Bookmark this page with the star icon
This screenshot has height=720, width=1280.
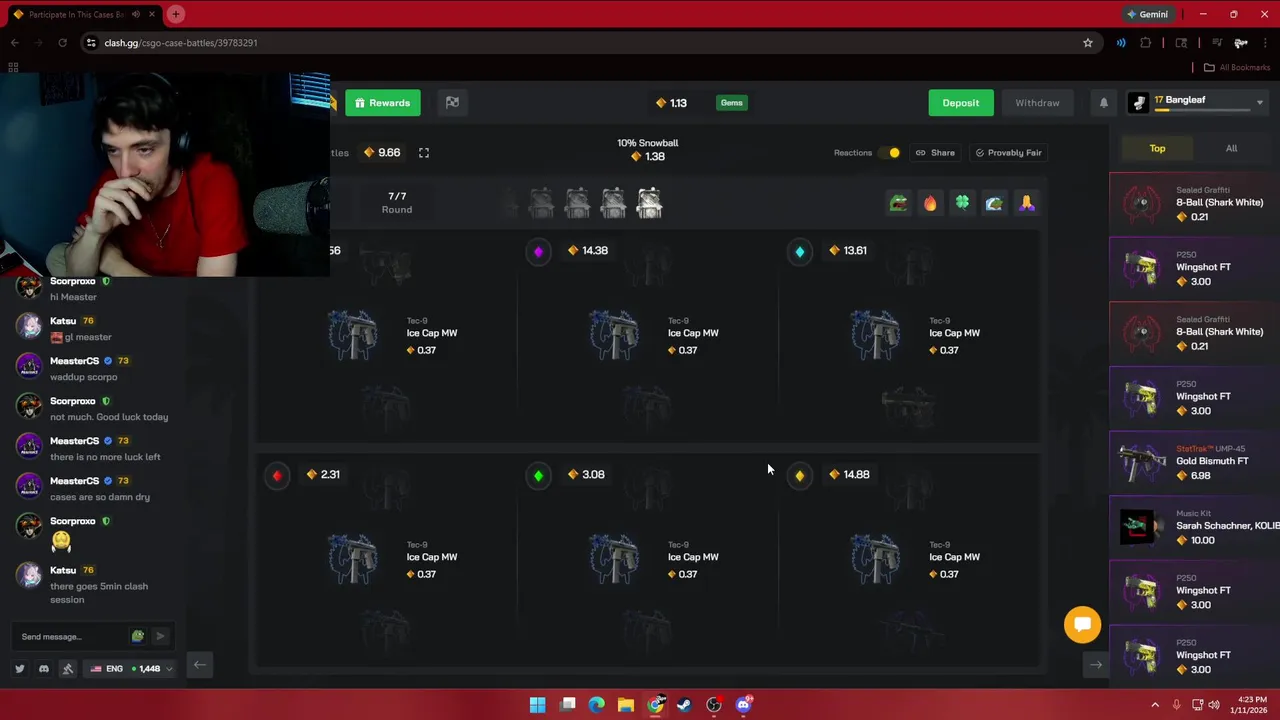(1088, 43)
